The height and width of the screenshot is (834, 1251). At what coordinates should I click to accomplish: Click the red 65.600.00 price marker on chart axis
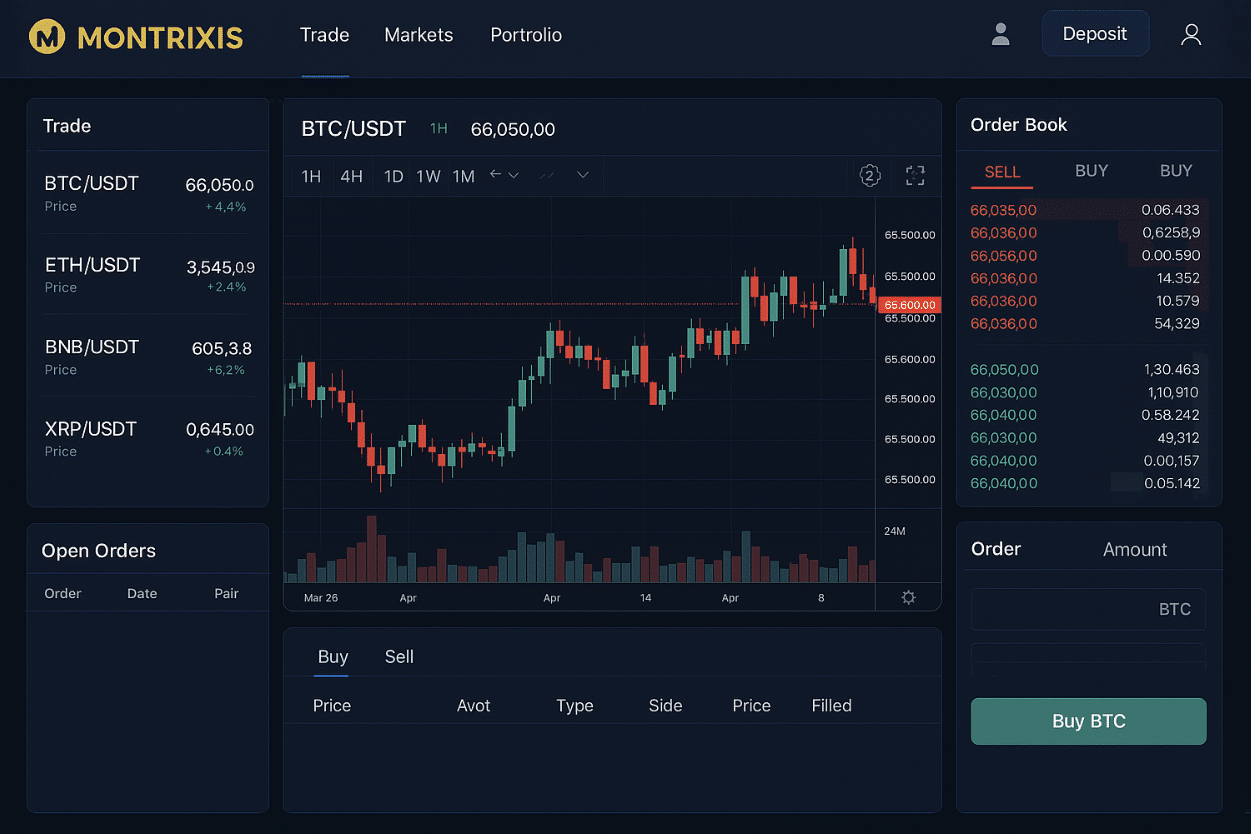point(909,305)
